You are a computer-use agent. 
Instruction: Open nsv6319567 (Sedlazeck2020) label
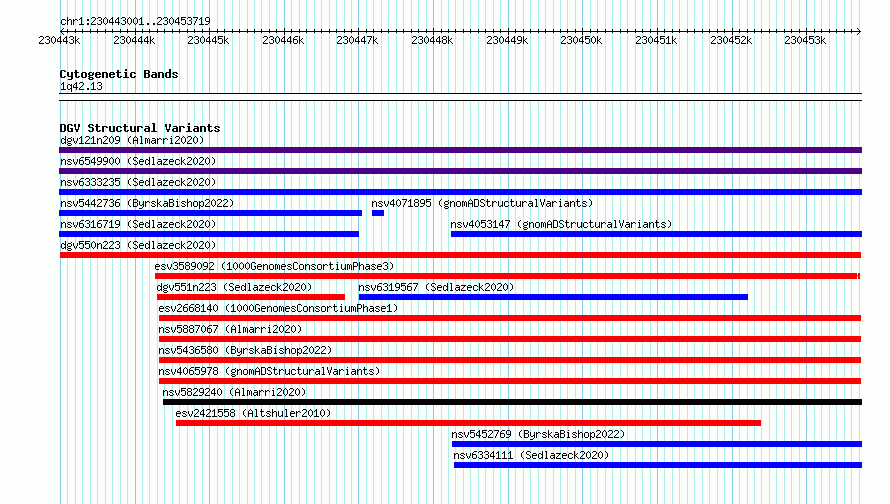click(436, 287)
